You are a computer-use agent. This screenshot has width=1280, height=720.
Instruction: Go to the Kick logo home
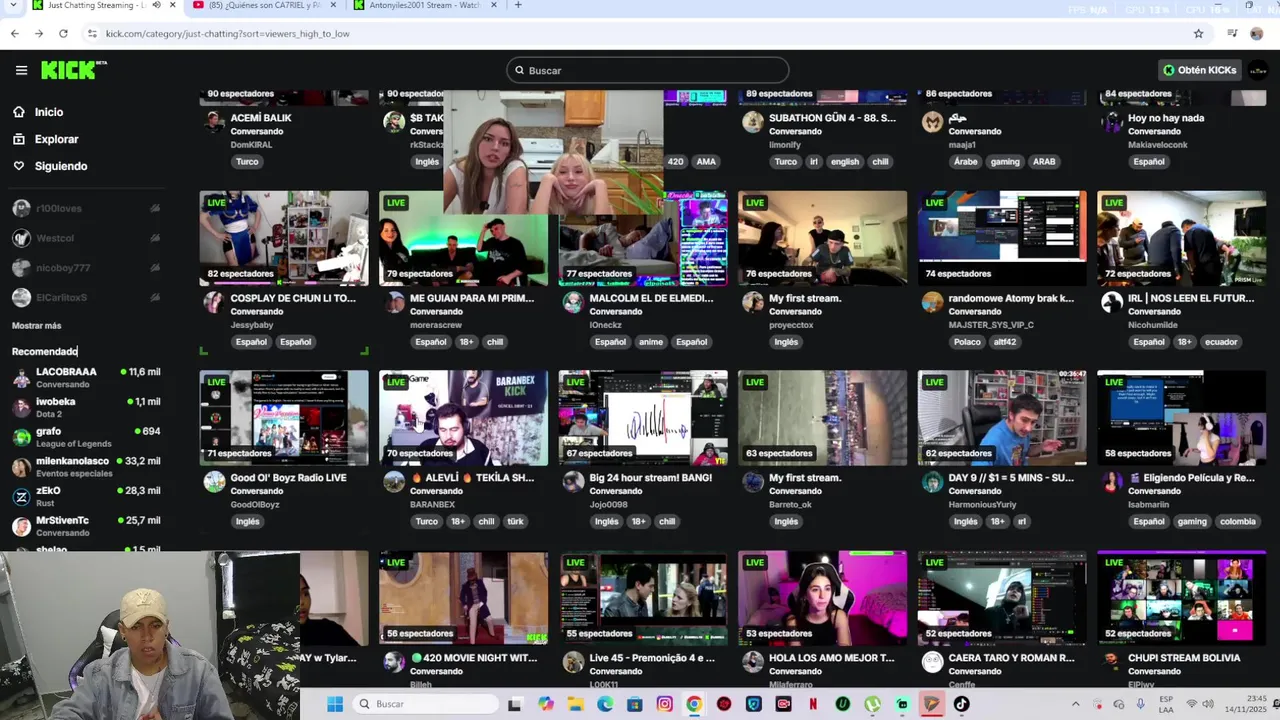pyautogui.click(x=73, y=70)
